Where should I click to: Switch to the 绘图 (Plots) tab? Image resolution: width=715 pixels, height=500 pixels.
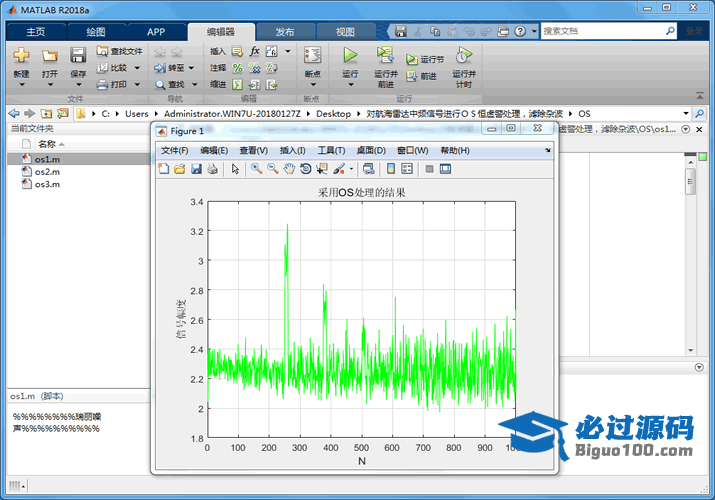(96, 32)
